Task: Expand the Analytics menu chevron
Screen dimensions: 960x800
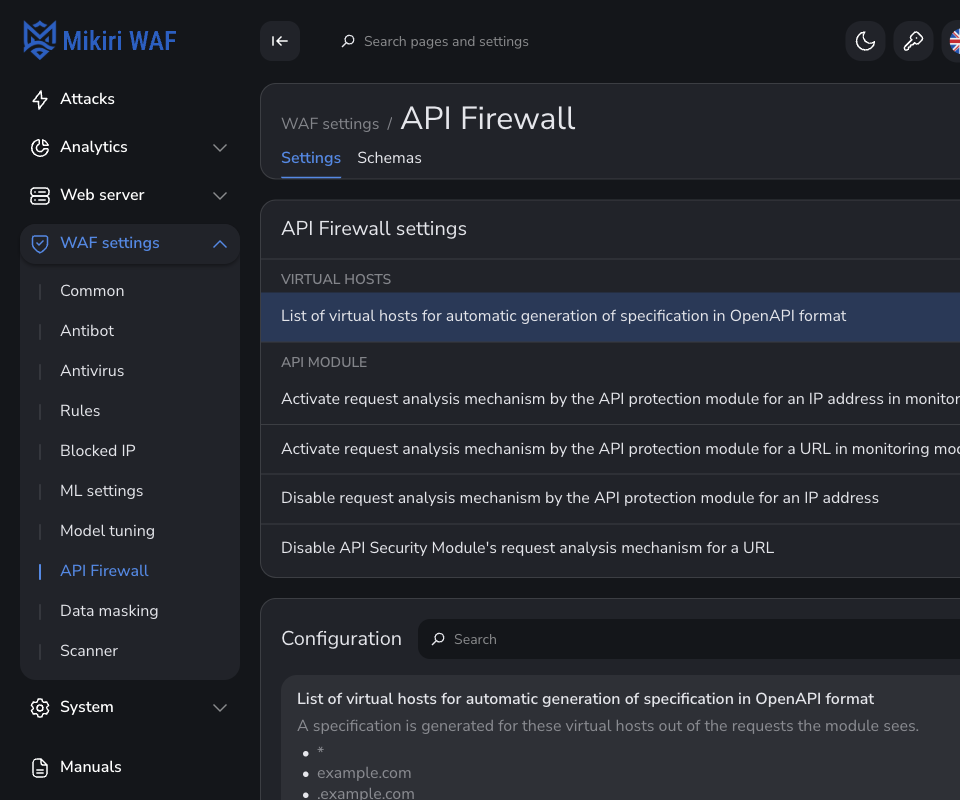Action: click(x=220, y=148)
